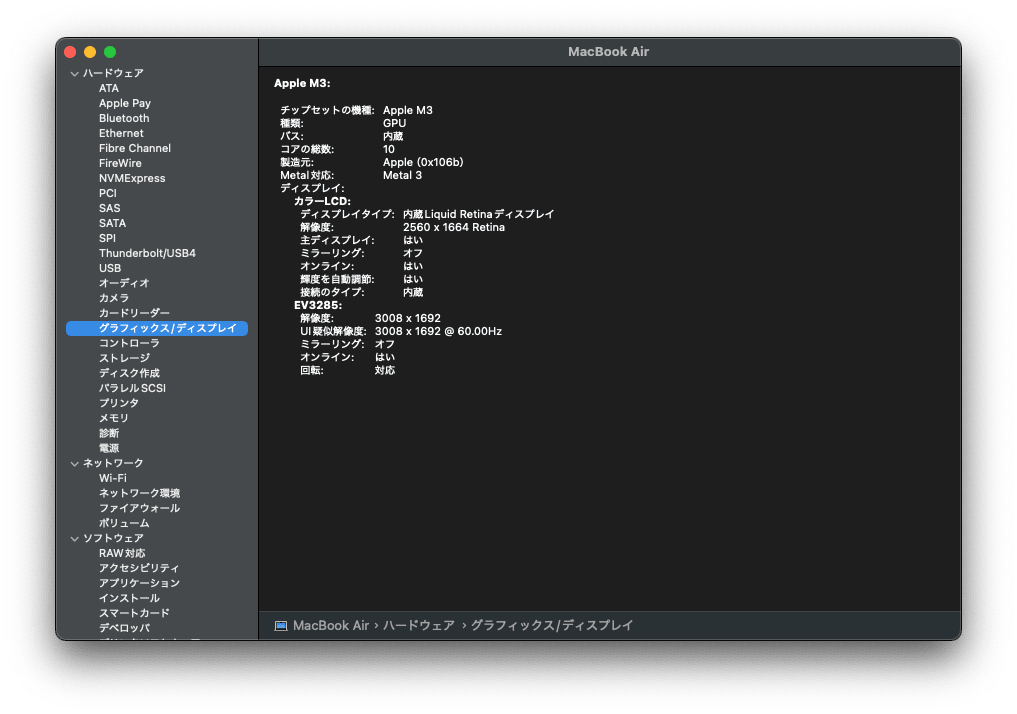
Task: Click the MacBook Air computer icon in path bar
Action: 281,626
